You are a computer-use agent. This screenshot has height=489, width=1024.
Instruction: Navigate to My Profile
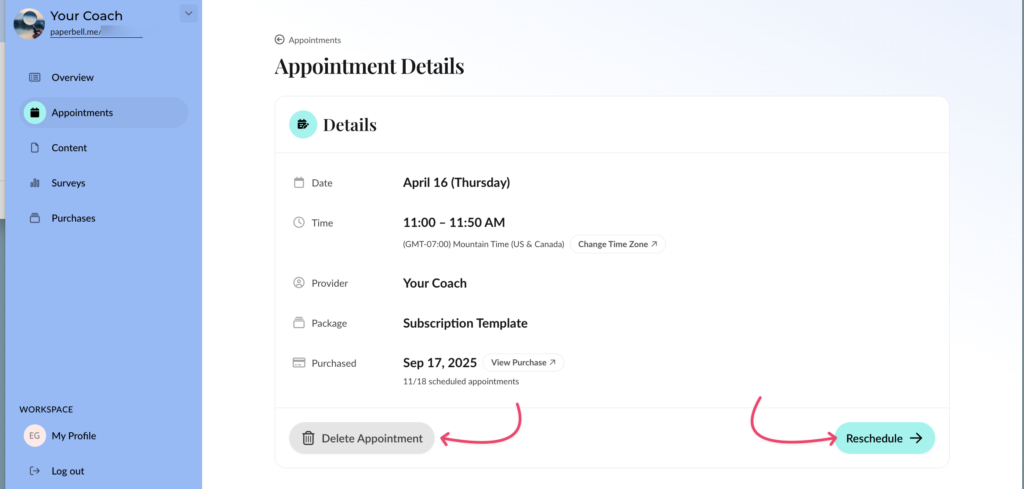[74, 436]
